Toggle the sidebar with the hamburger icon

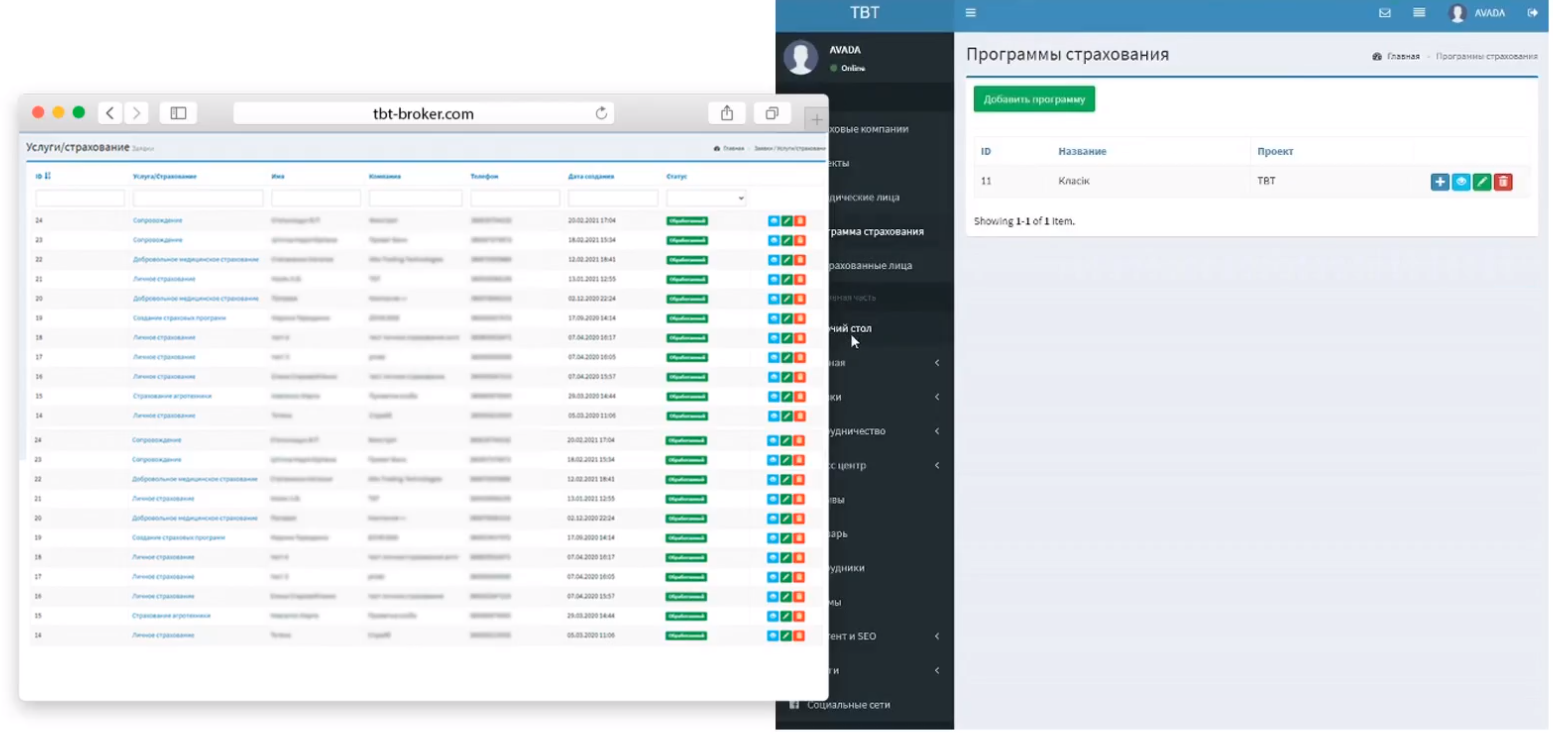[970, 13]
